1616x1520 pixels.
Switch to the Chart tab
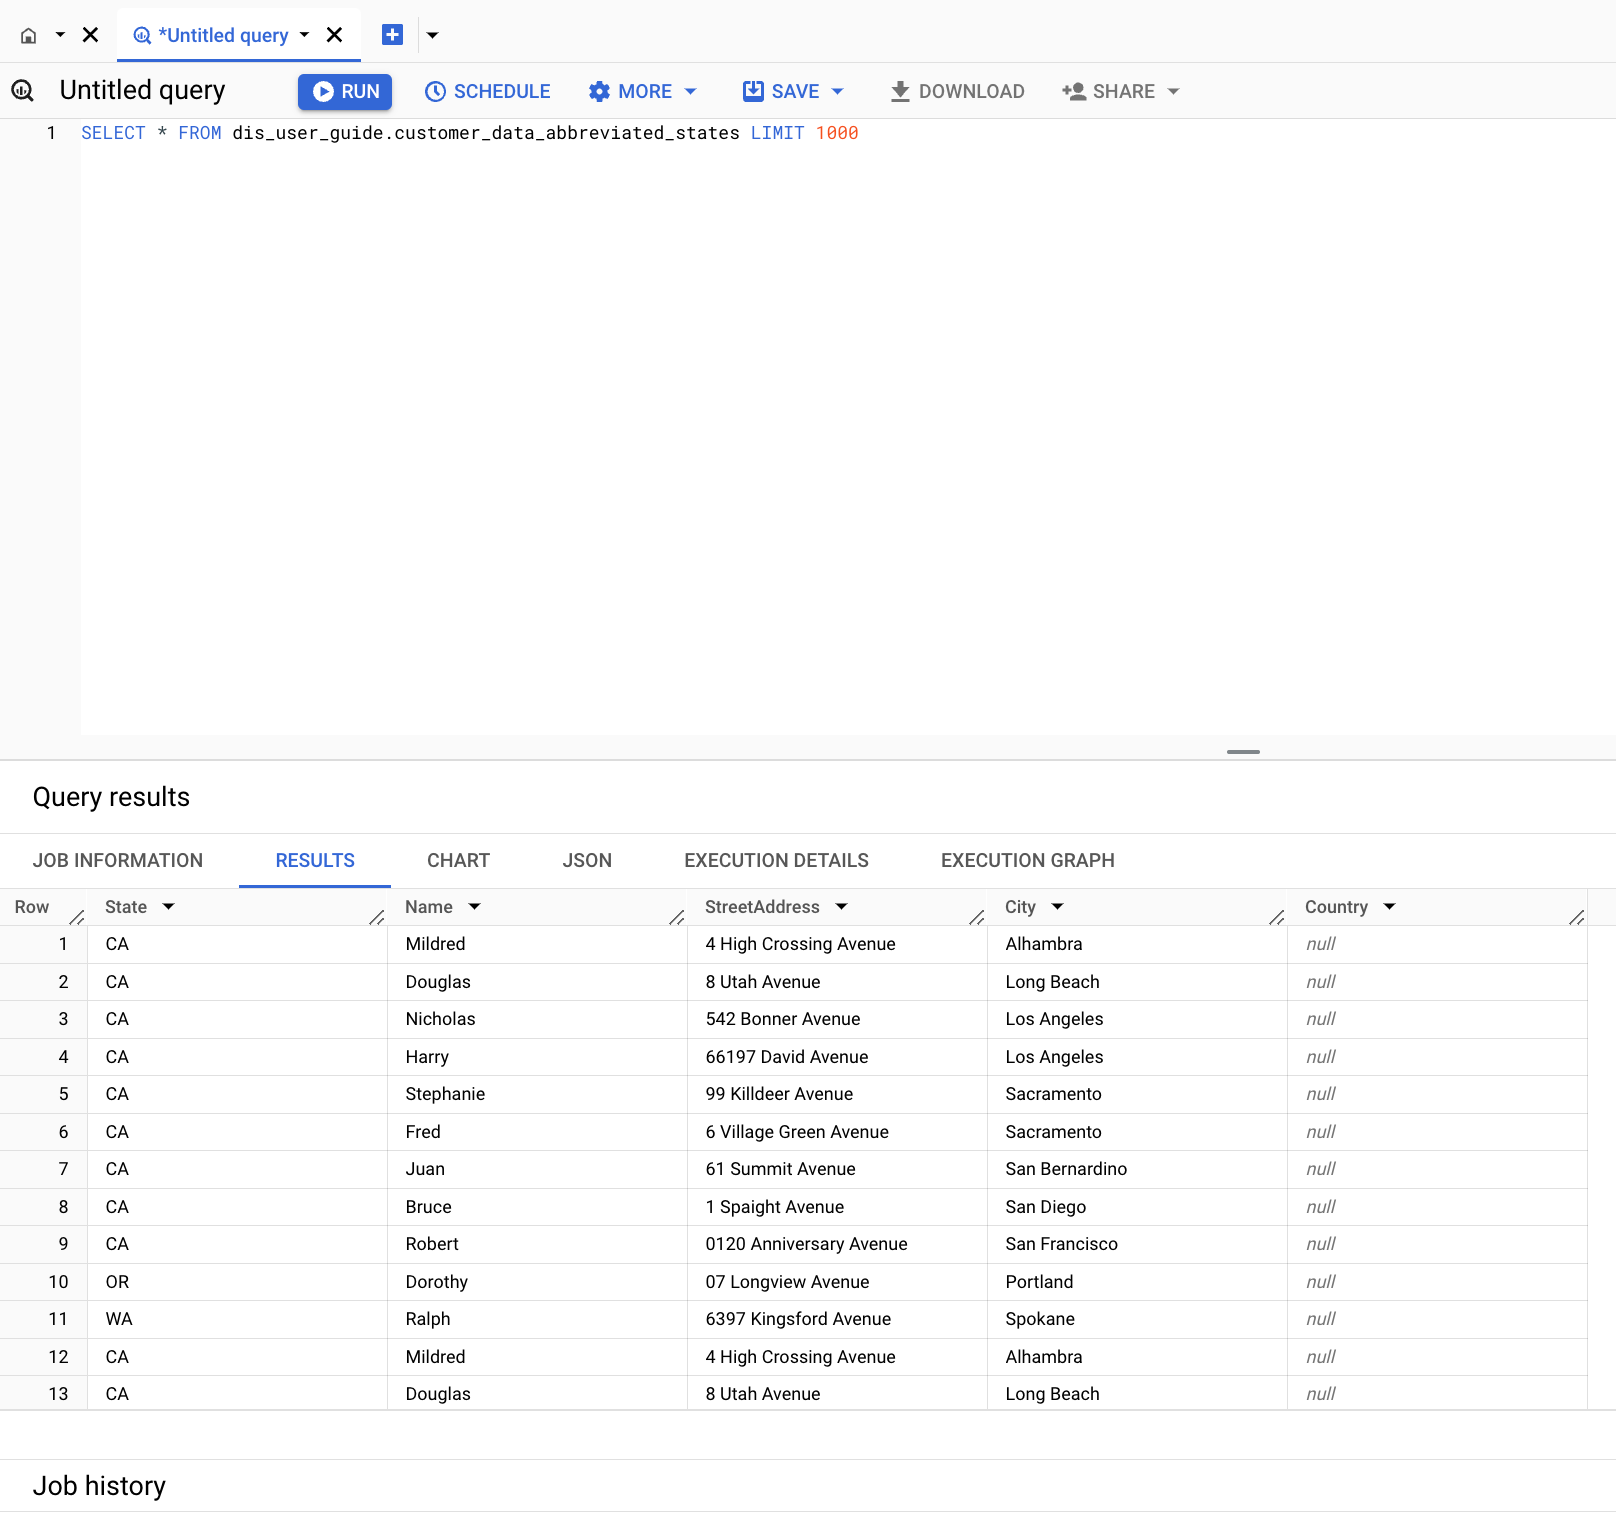click(458, 860)
